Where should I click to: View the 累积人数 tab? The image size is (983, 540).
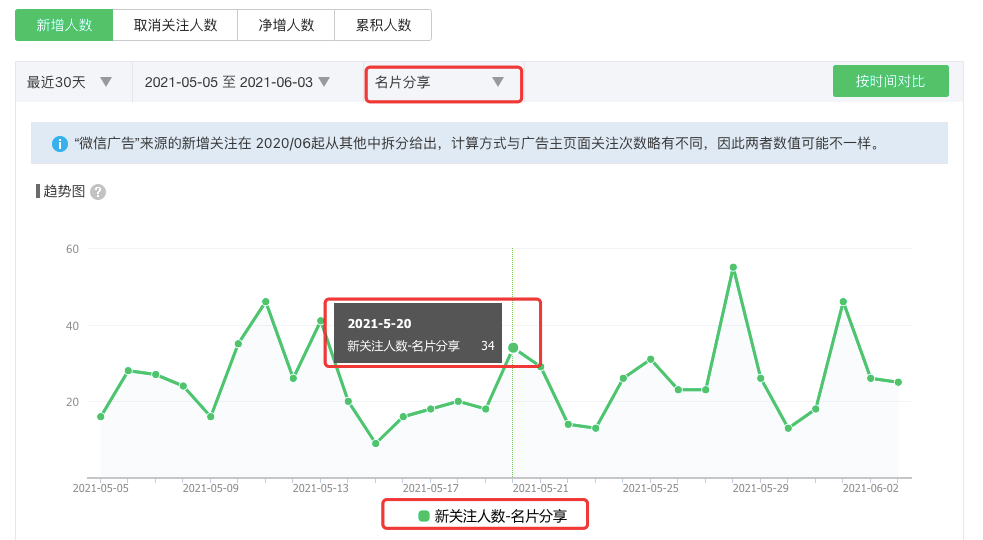(x=383, y=25)
